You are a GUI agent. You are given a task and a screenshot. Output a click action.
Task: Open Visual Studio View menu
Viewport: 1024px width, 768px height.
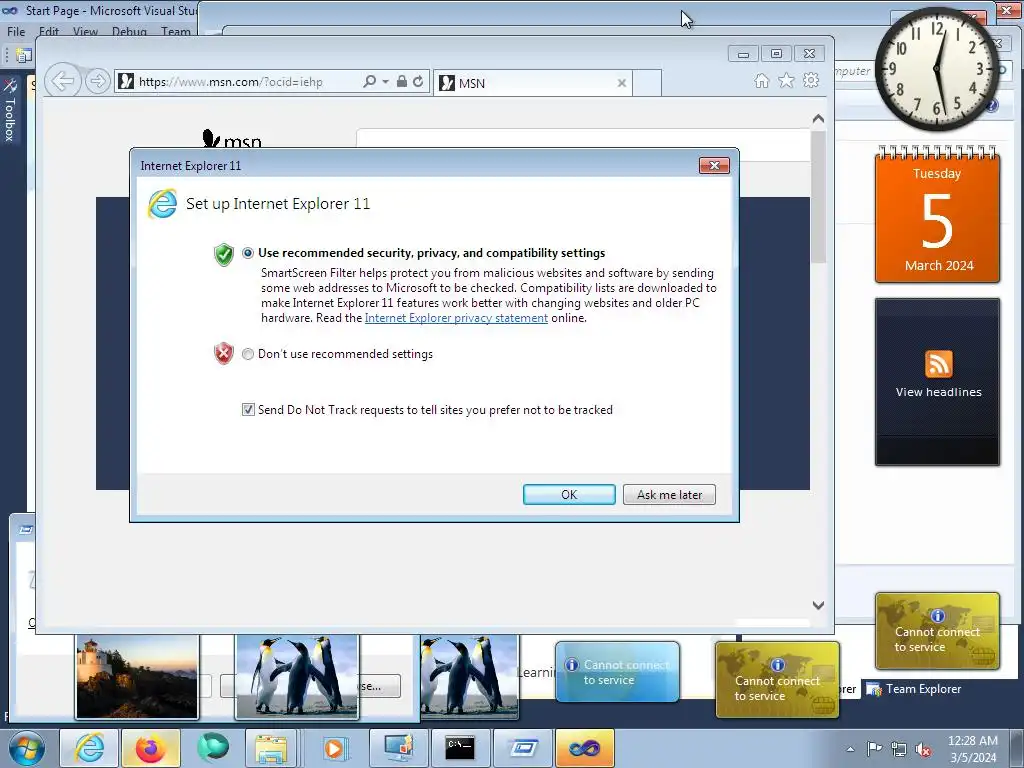[85, 31]
